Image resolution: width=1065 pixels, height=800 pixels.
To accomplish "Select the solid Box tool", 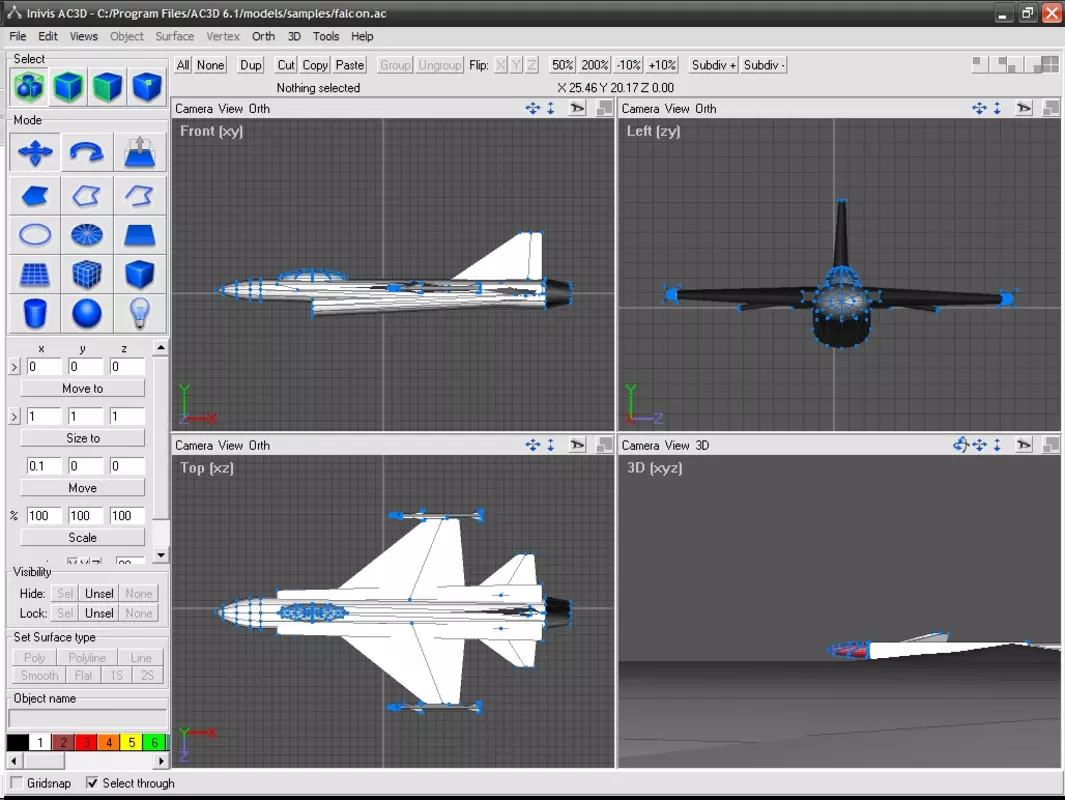I will [140, 274].
